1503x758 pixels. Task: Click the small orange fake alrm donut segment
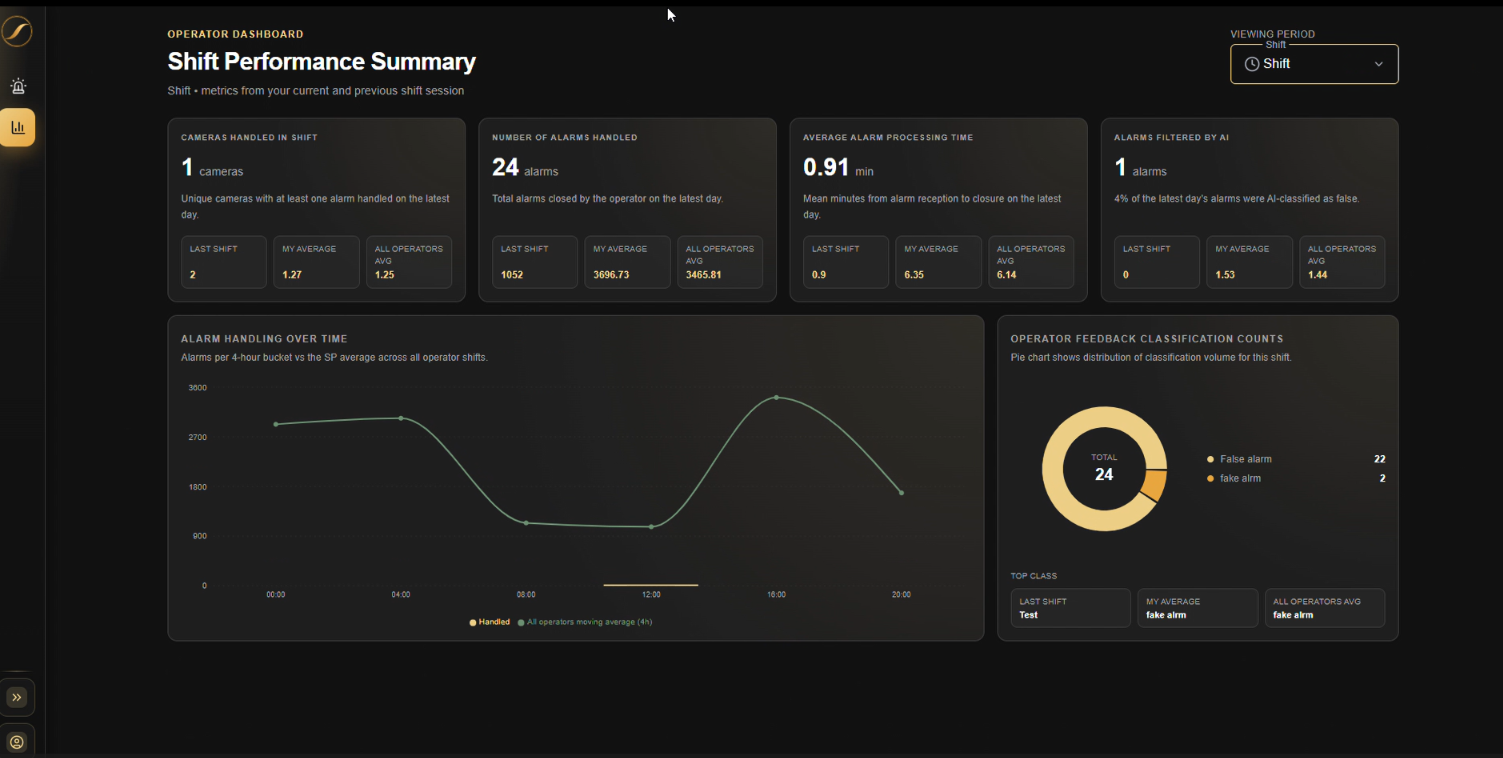[1153, 485]
